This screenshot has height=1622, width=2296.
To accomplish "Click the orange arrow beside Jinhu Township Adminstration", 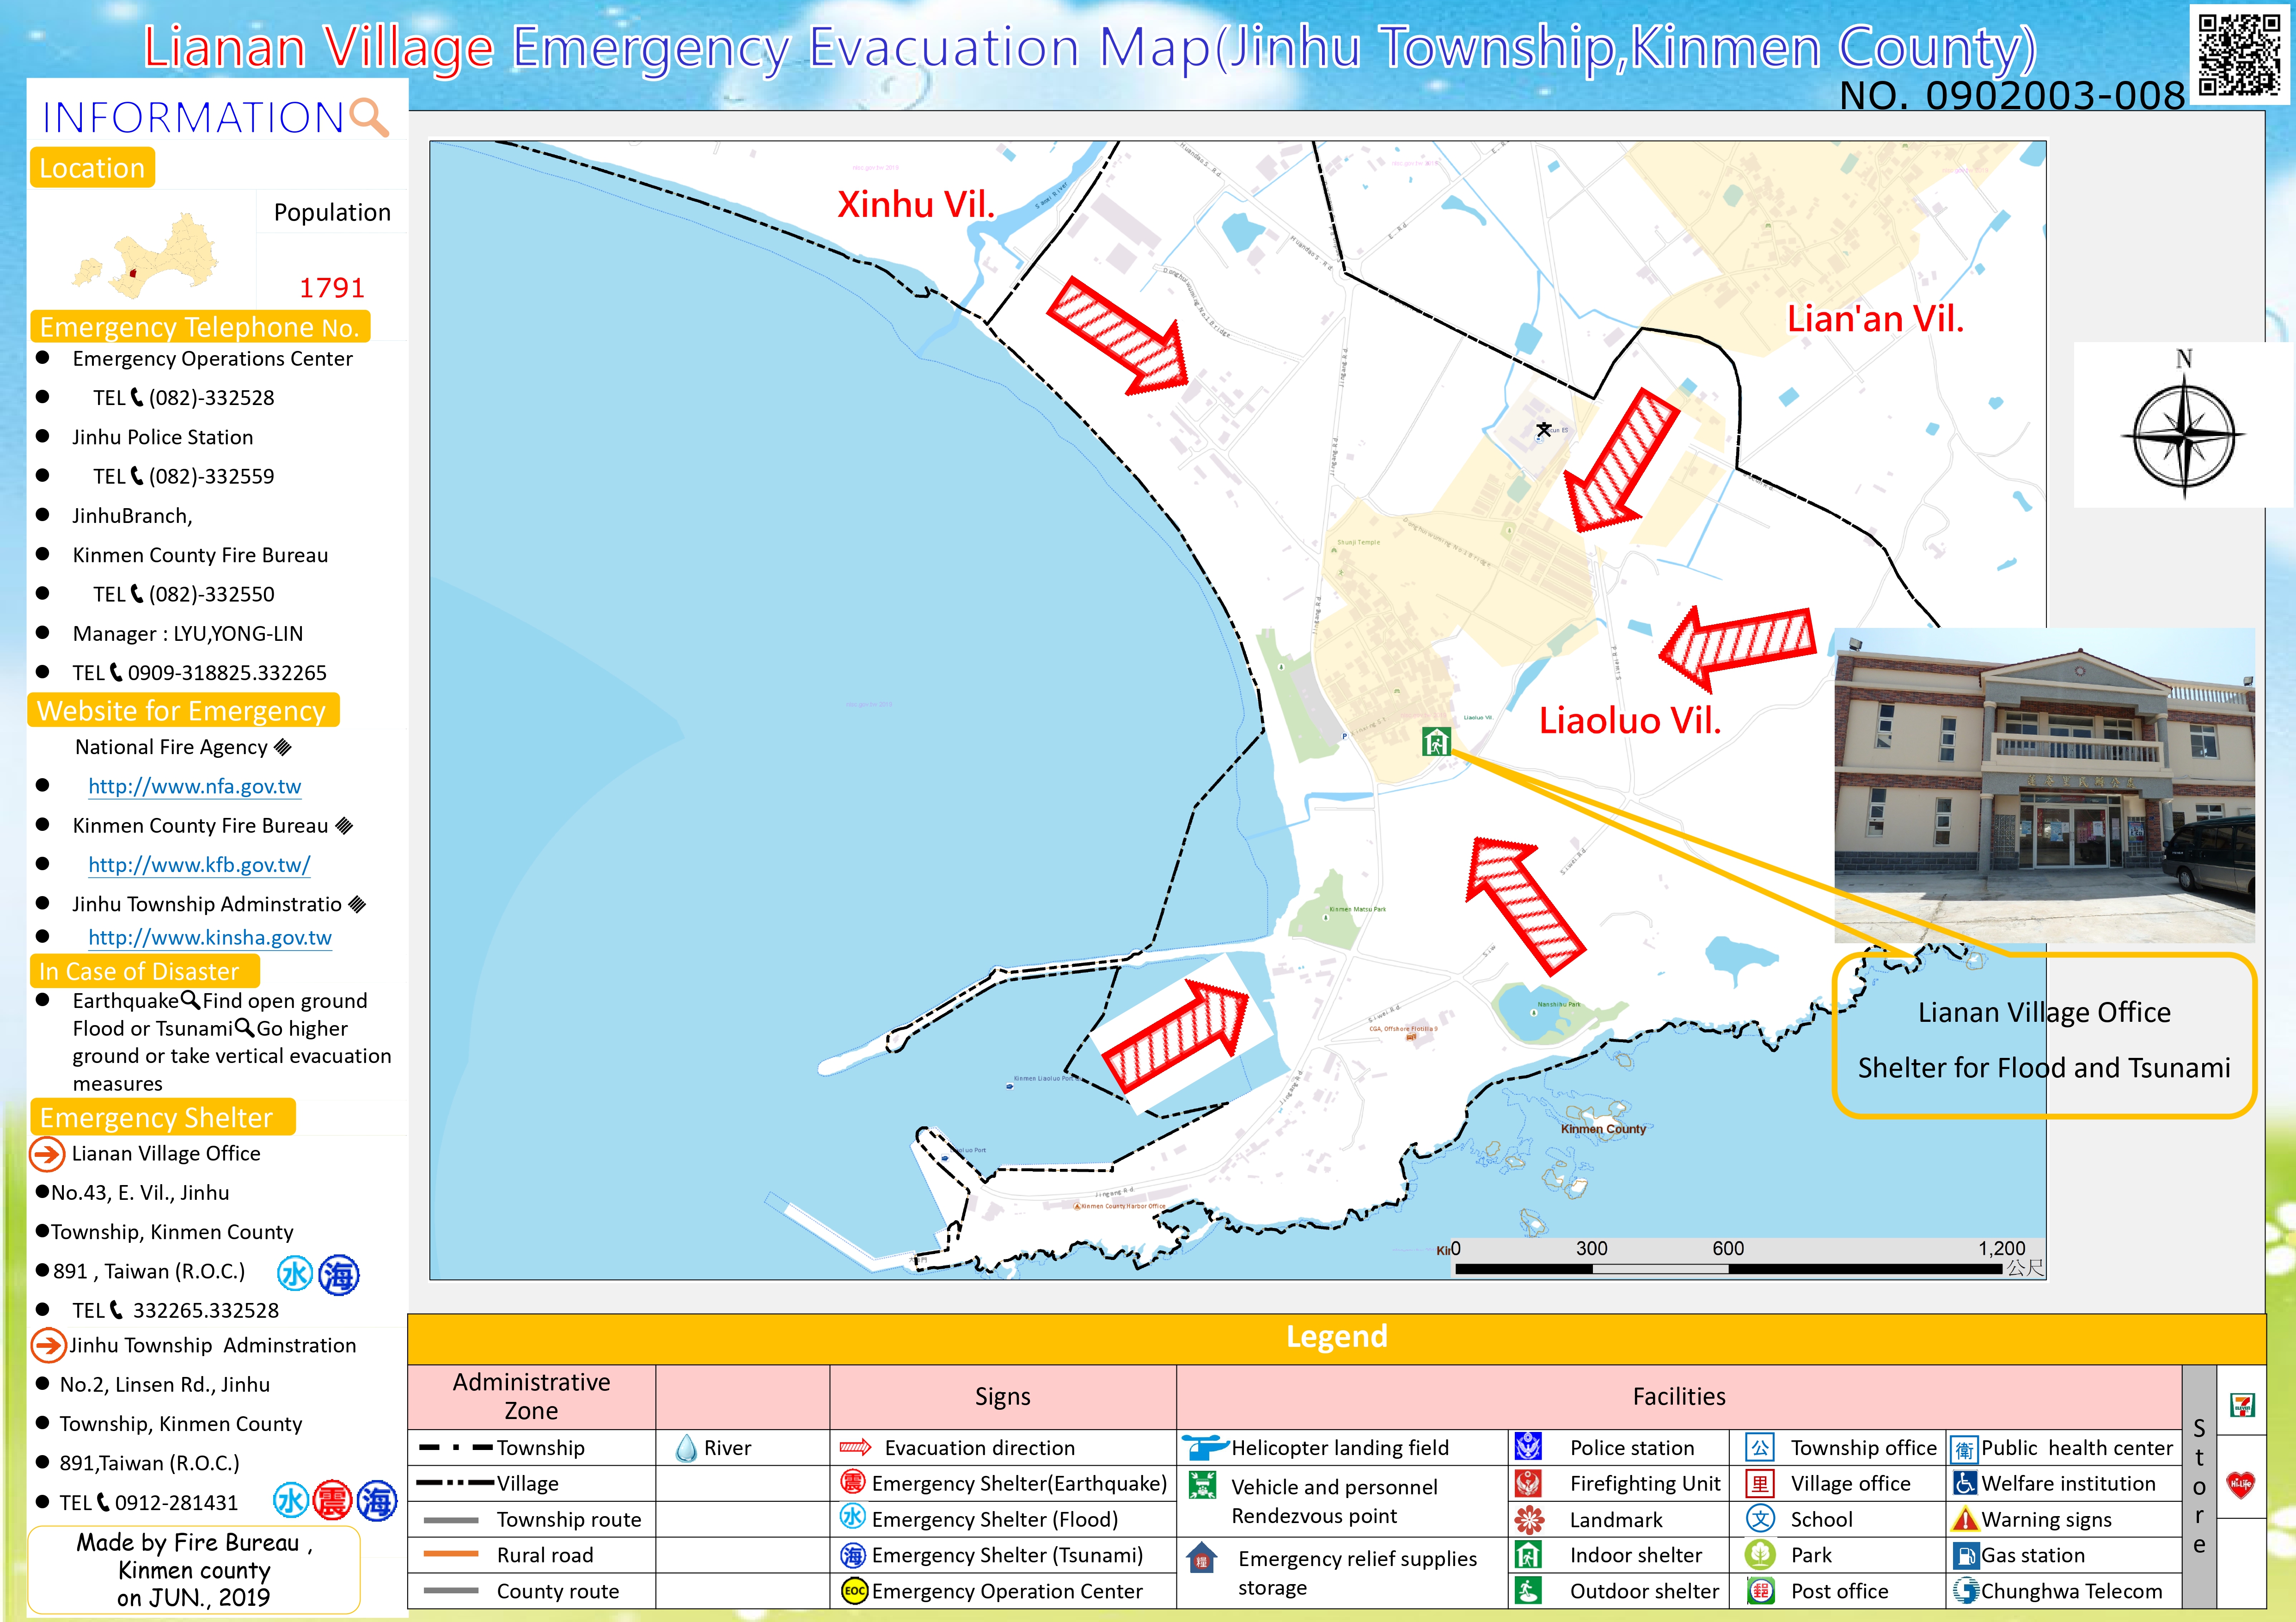I will (x=48, y=1345).
